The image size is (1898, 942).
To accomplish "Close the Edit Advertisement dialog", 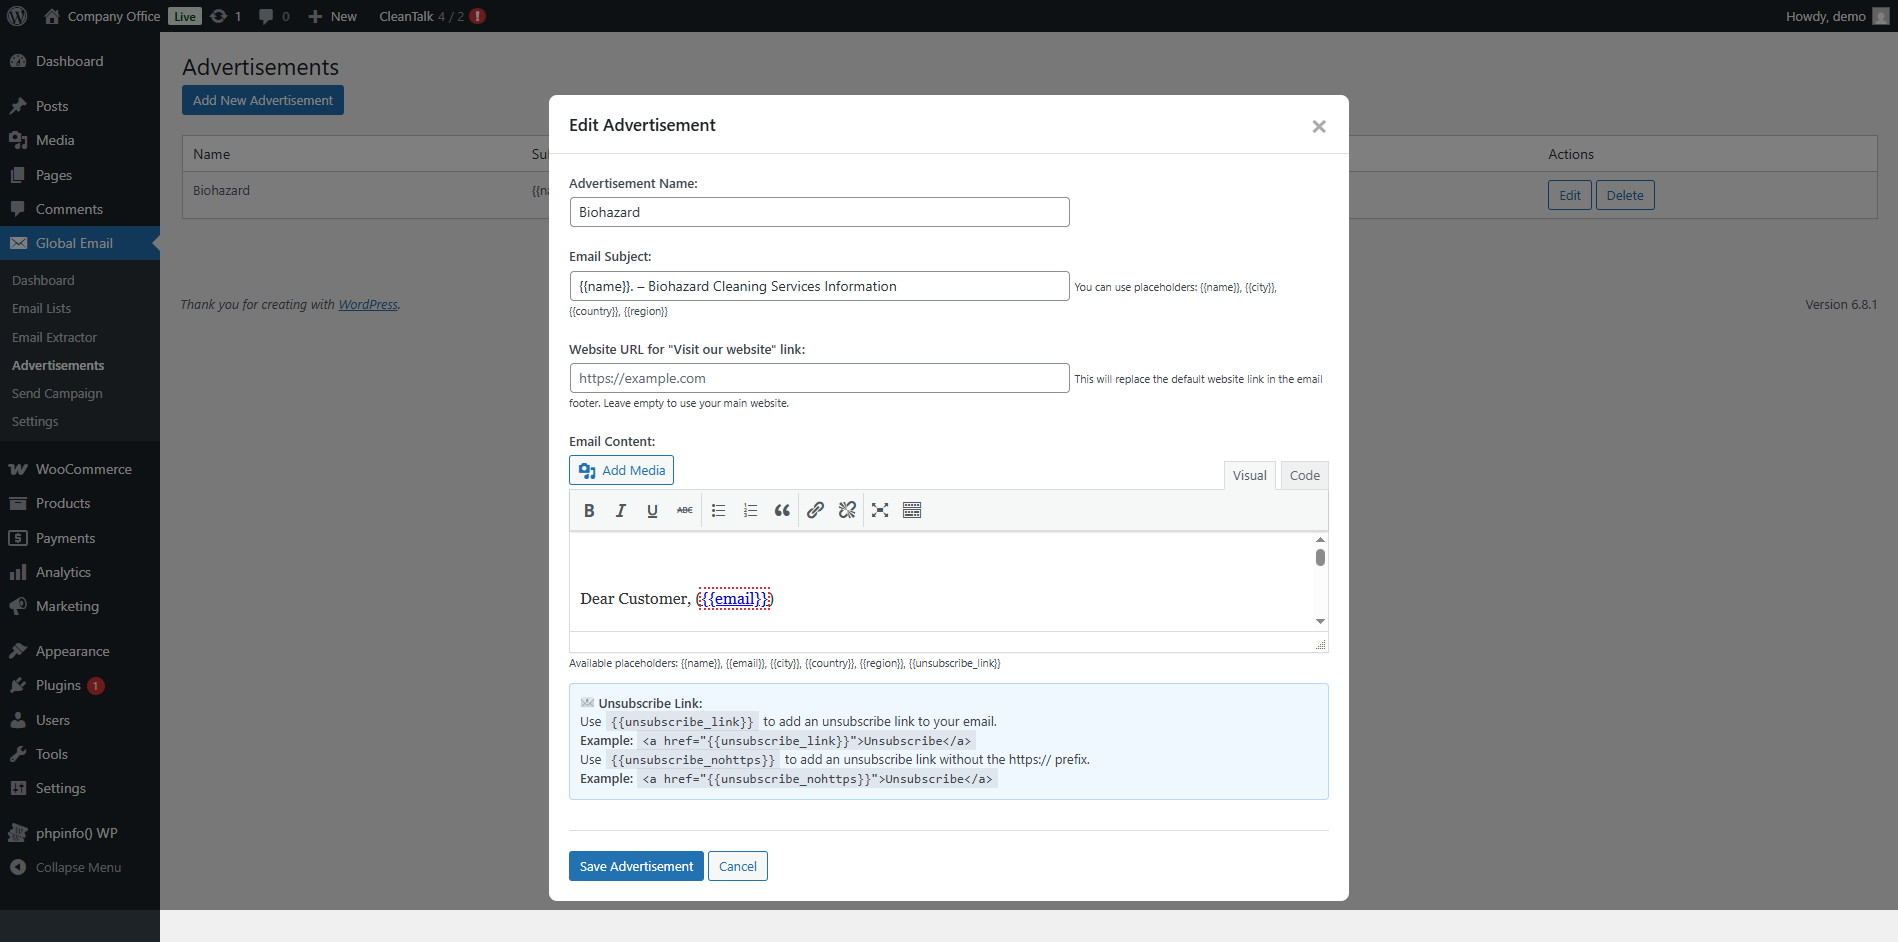I will (1319, 126).
